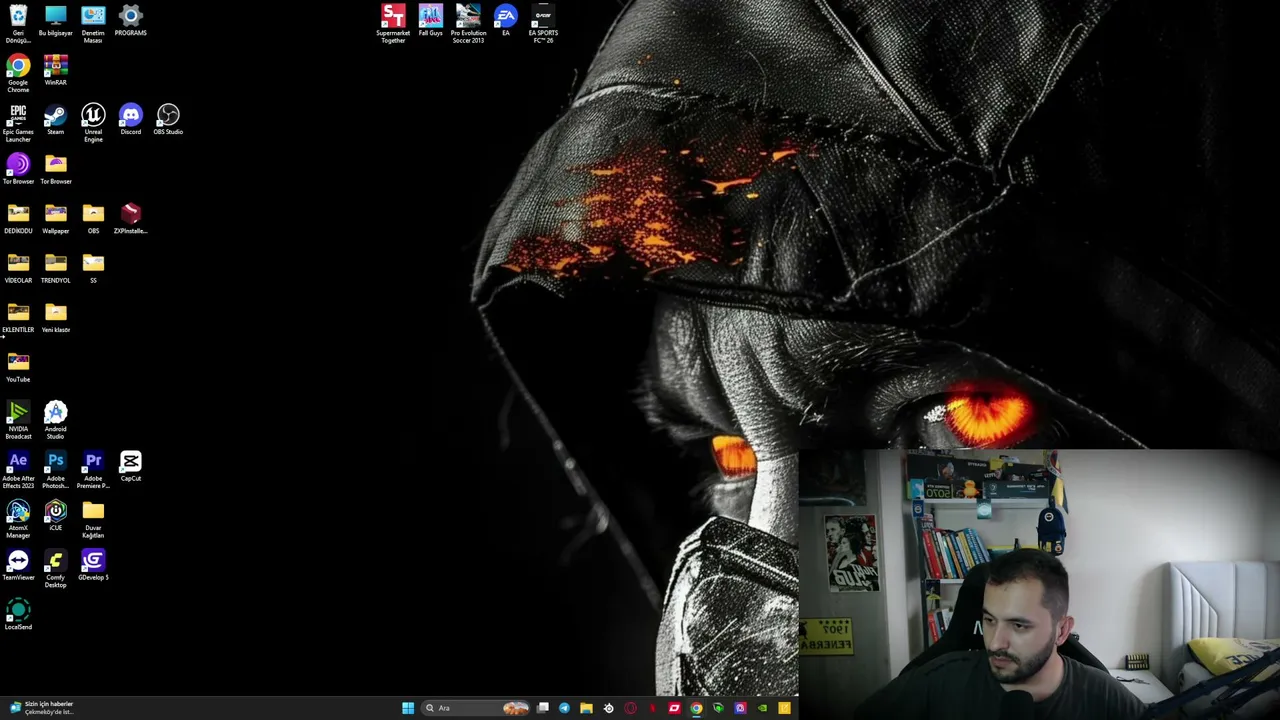Launch GDevelop 5 from the desktop
Screen dimensions: 1280x720
tap(93, 566)
